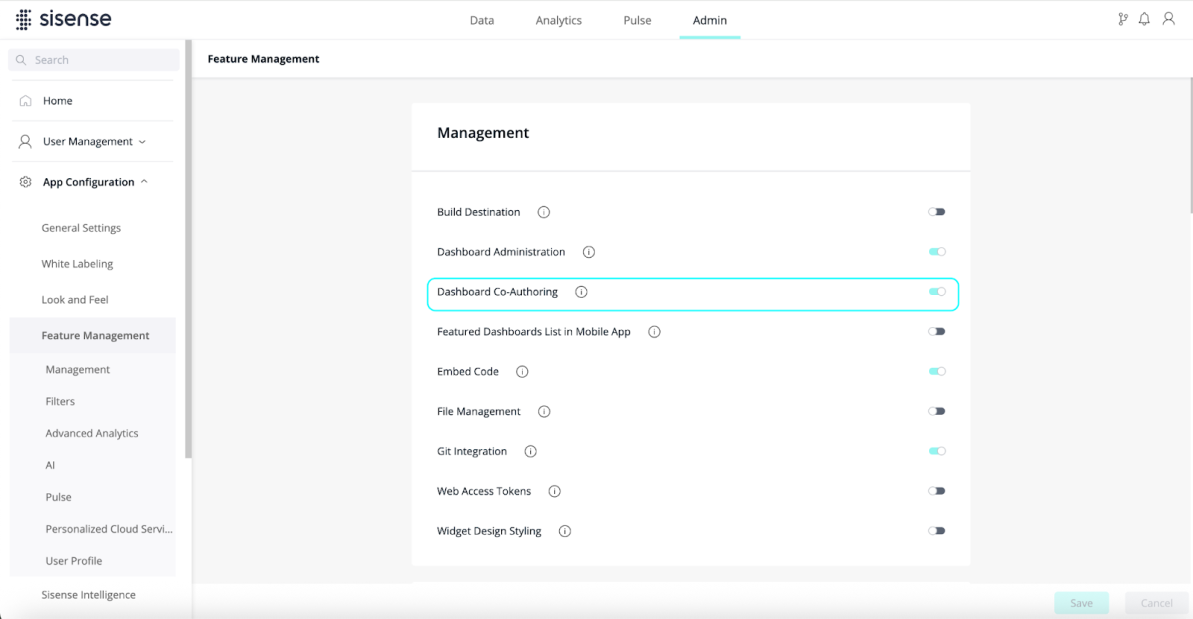
Task: Switch to the Analytics tab
Action: coord(558,21)
